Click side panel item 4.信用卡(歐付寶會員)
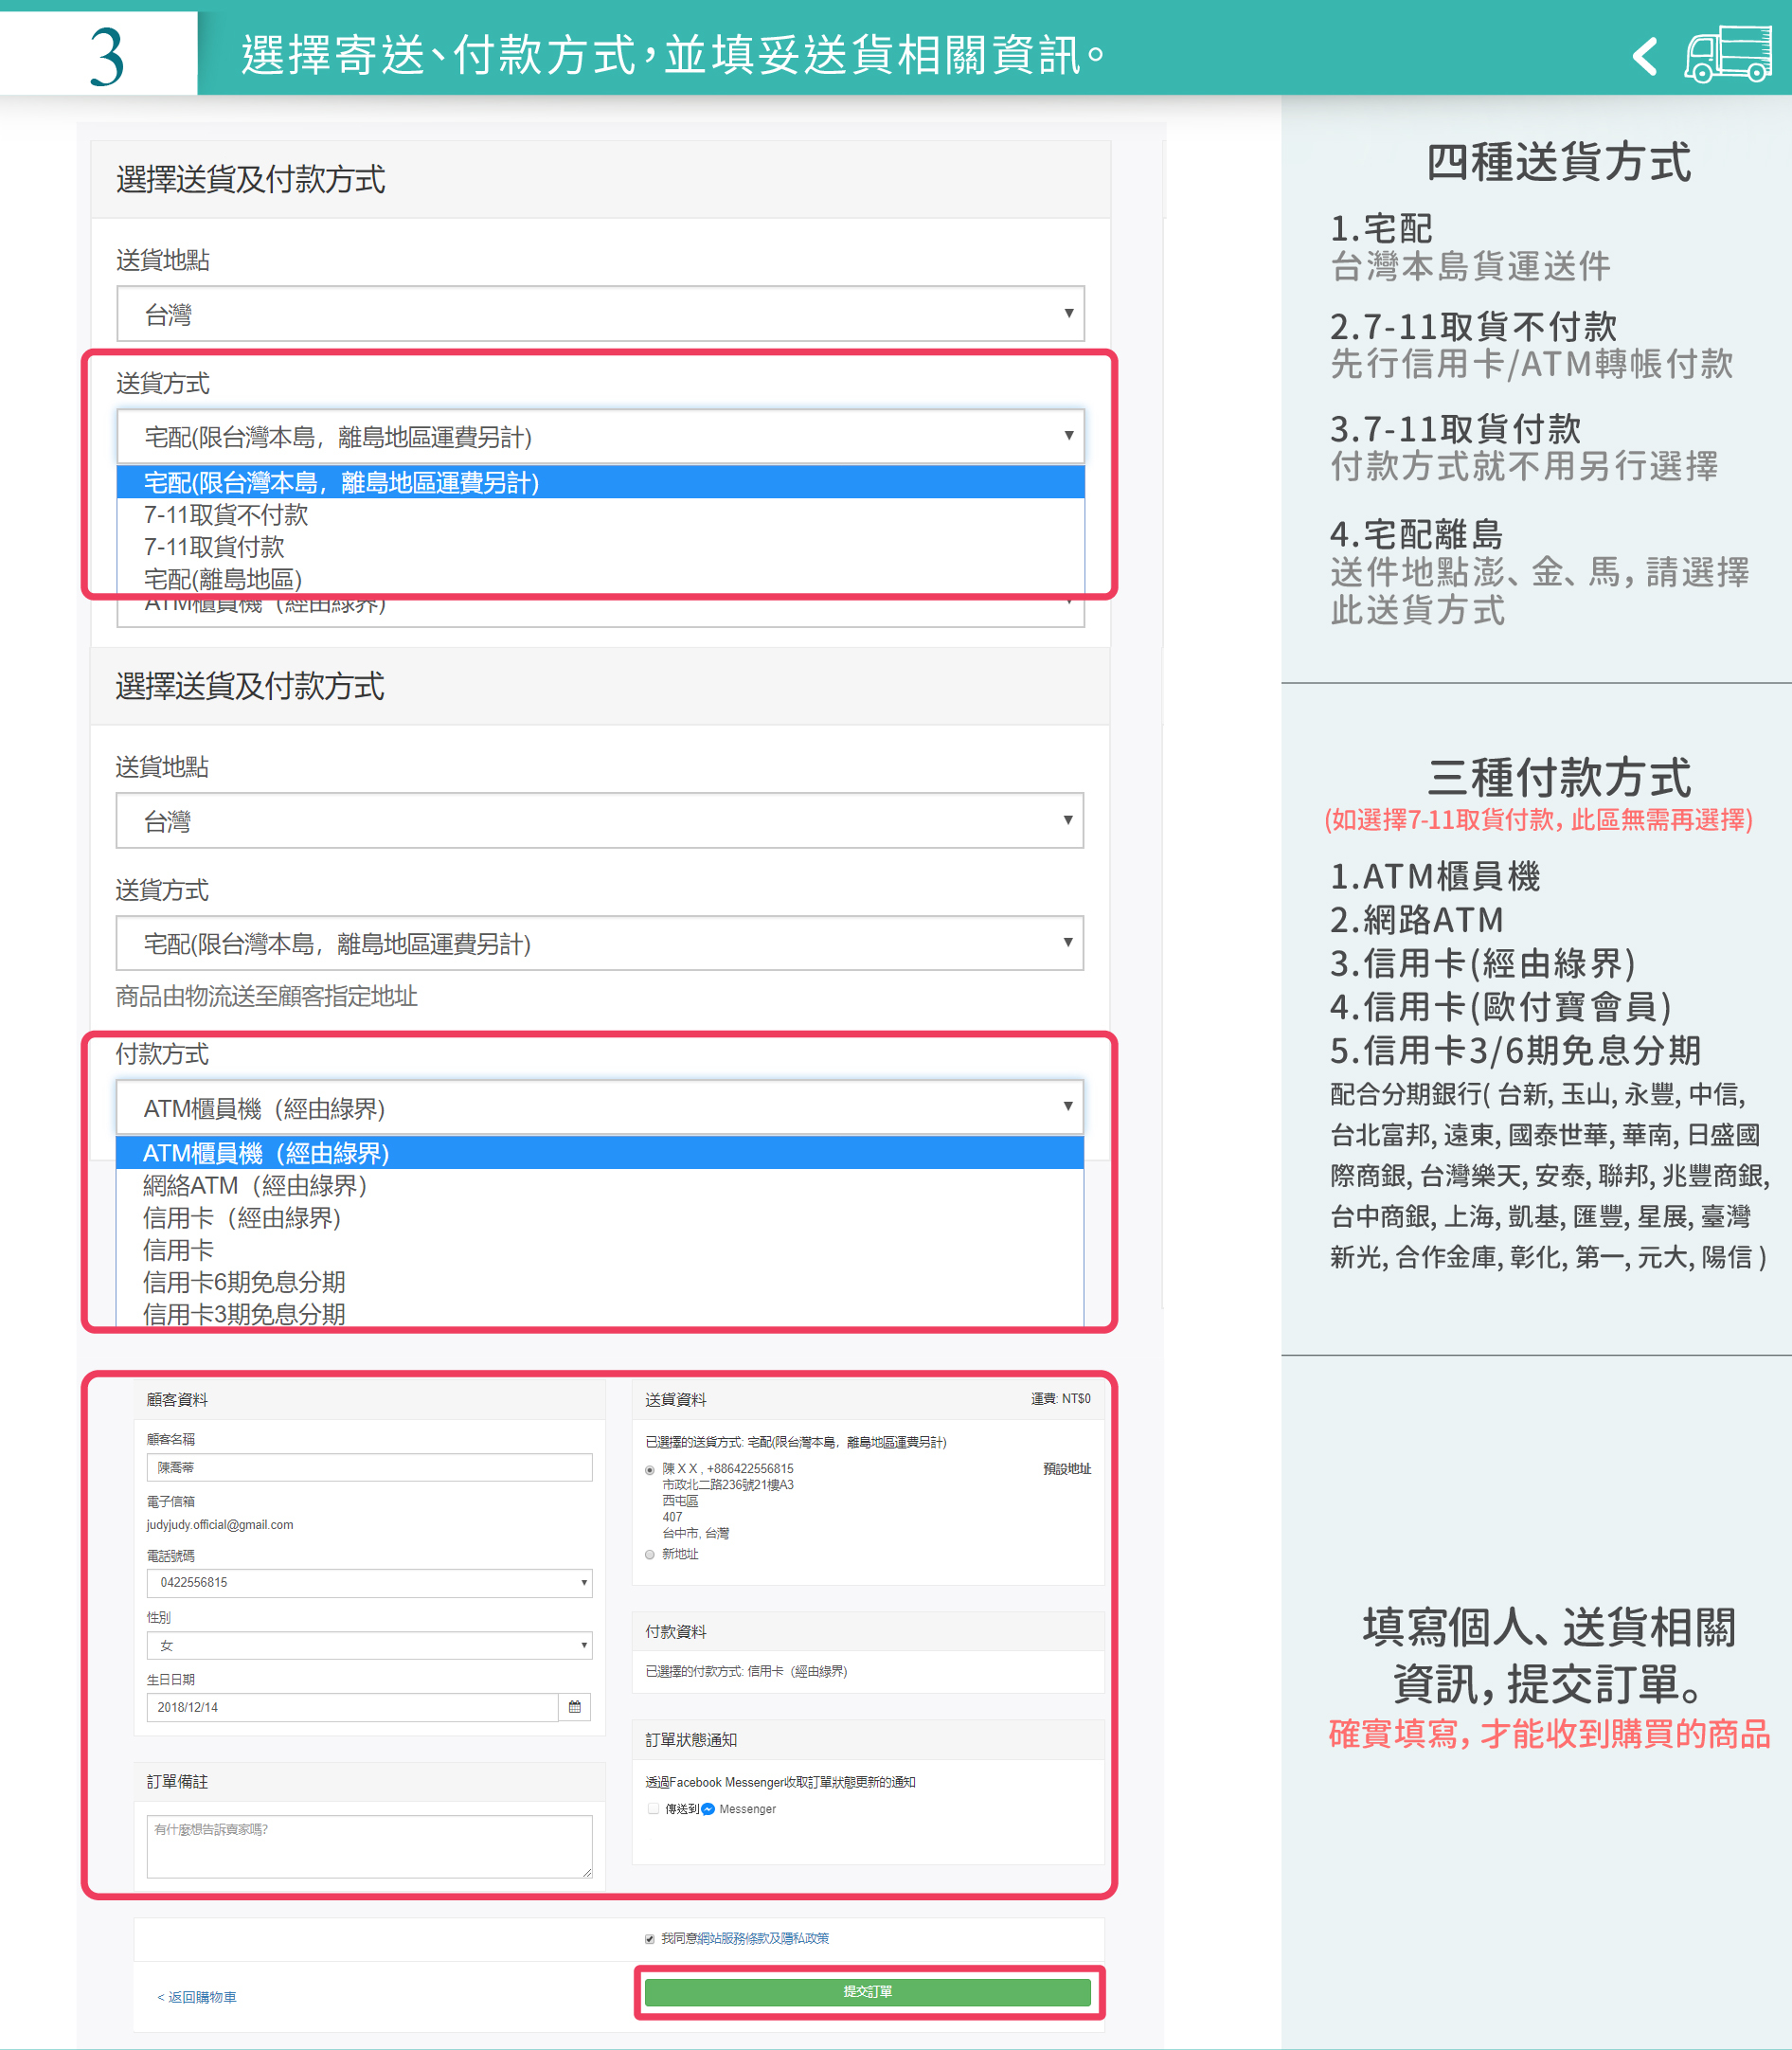Image resolution: width=1792 pixels, height=2050 pixels. tap(1501, 1006)
